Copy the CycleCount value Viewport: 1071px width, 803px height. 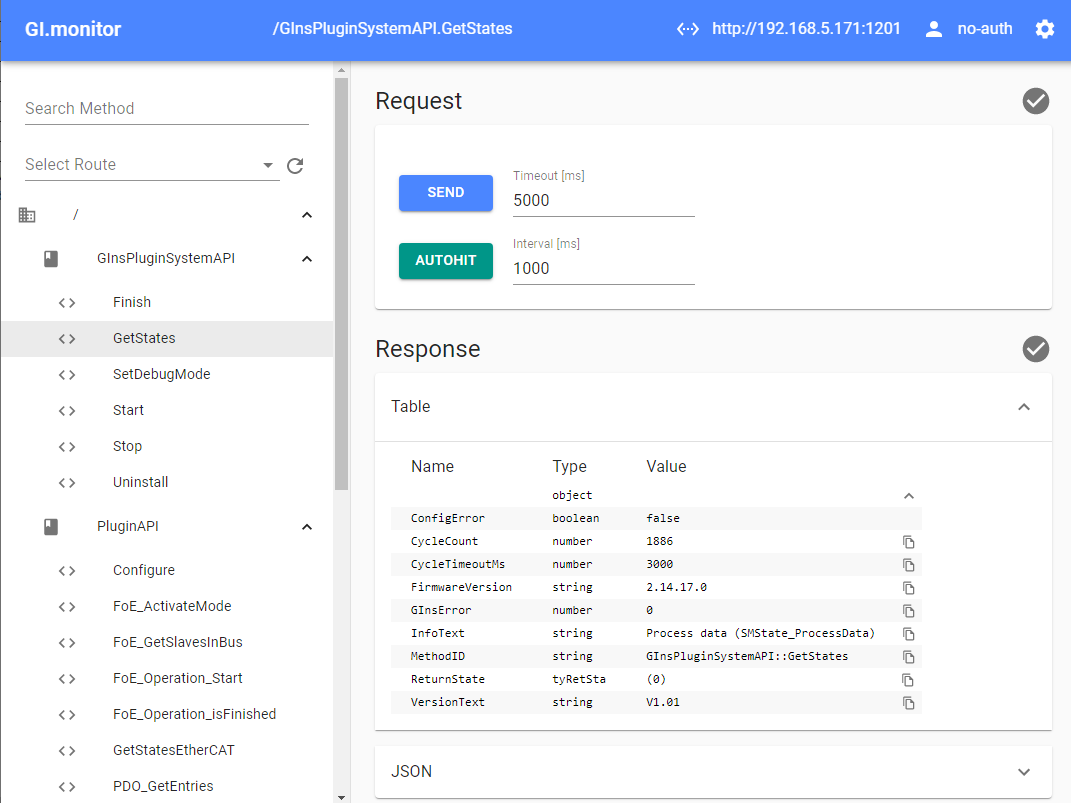pyautogui.click(x=908, y=542)
